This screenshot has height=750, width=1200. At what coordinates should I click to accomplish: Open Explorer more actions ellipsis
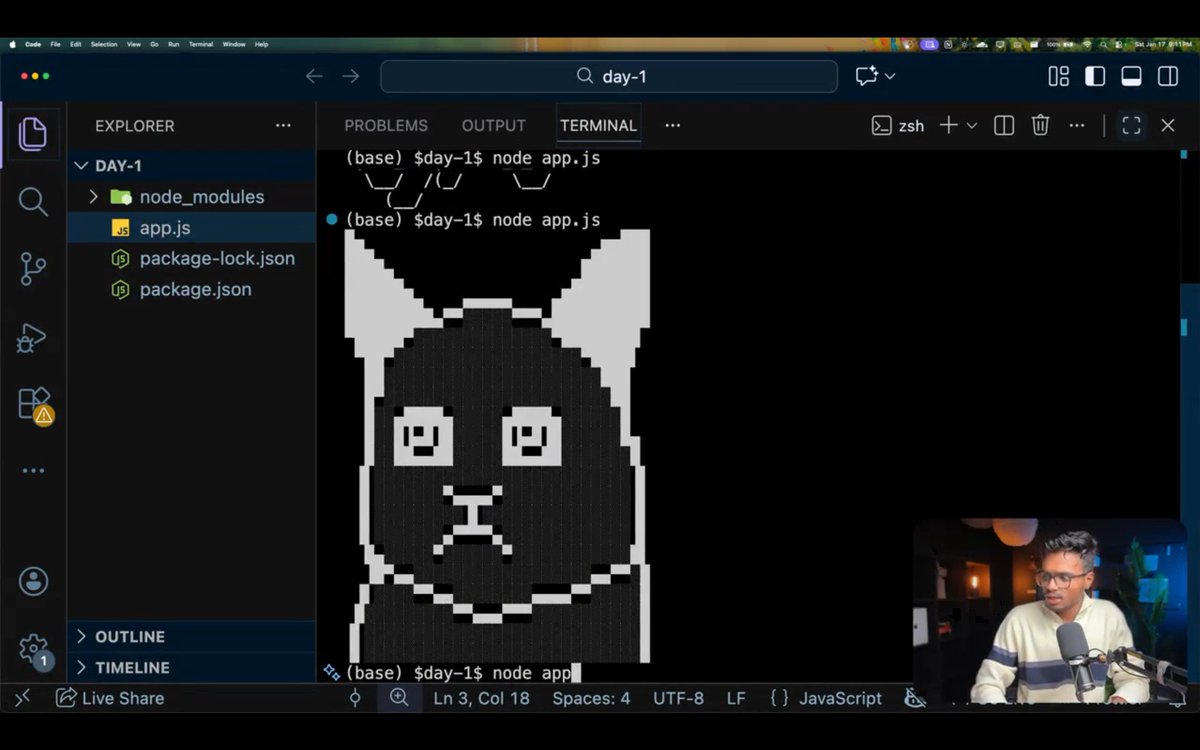pyautogui.click(x=283, y=126)
